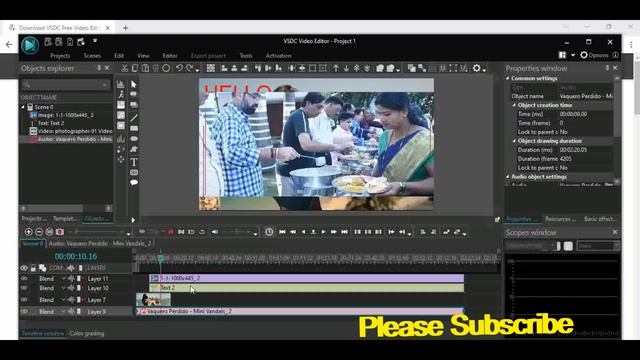Click the clock icon on the playback bar

point(269,232)
